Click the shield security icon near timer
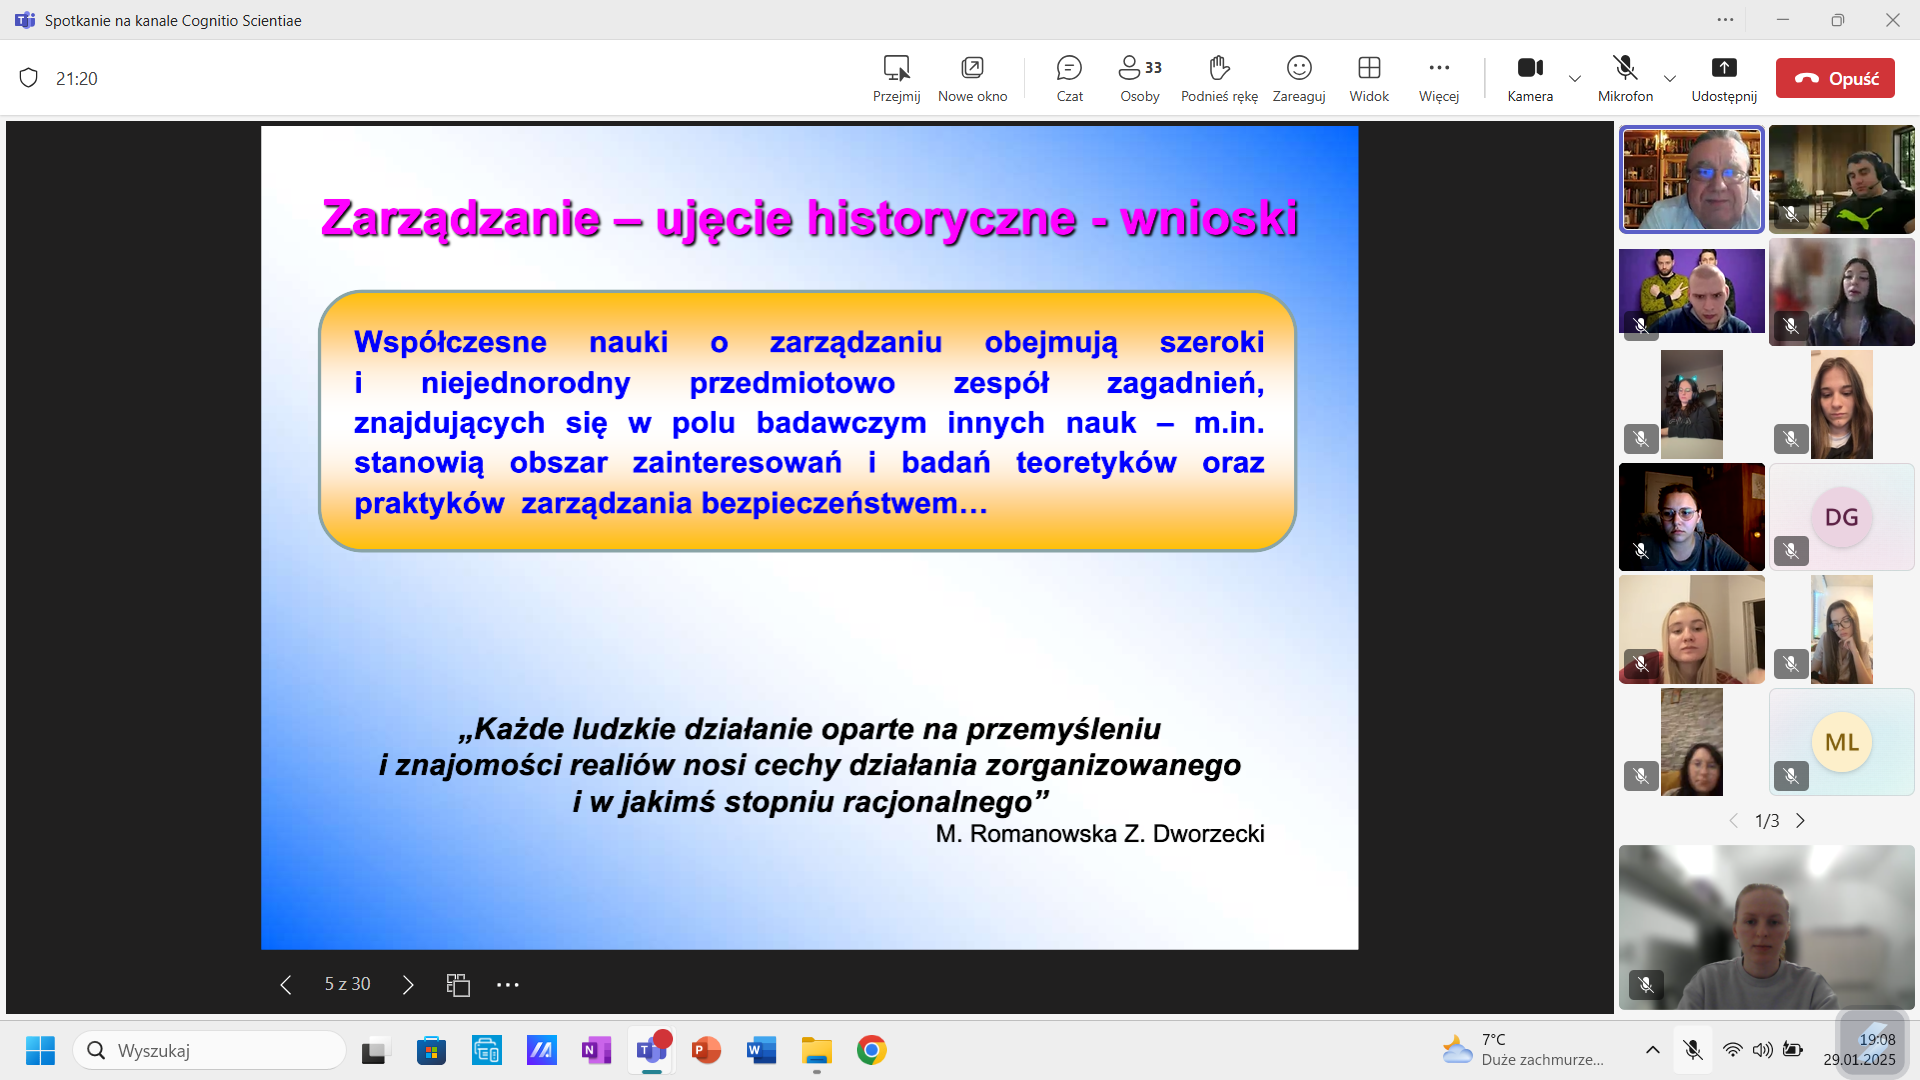 coord(29,78)
